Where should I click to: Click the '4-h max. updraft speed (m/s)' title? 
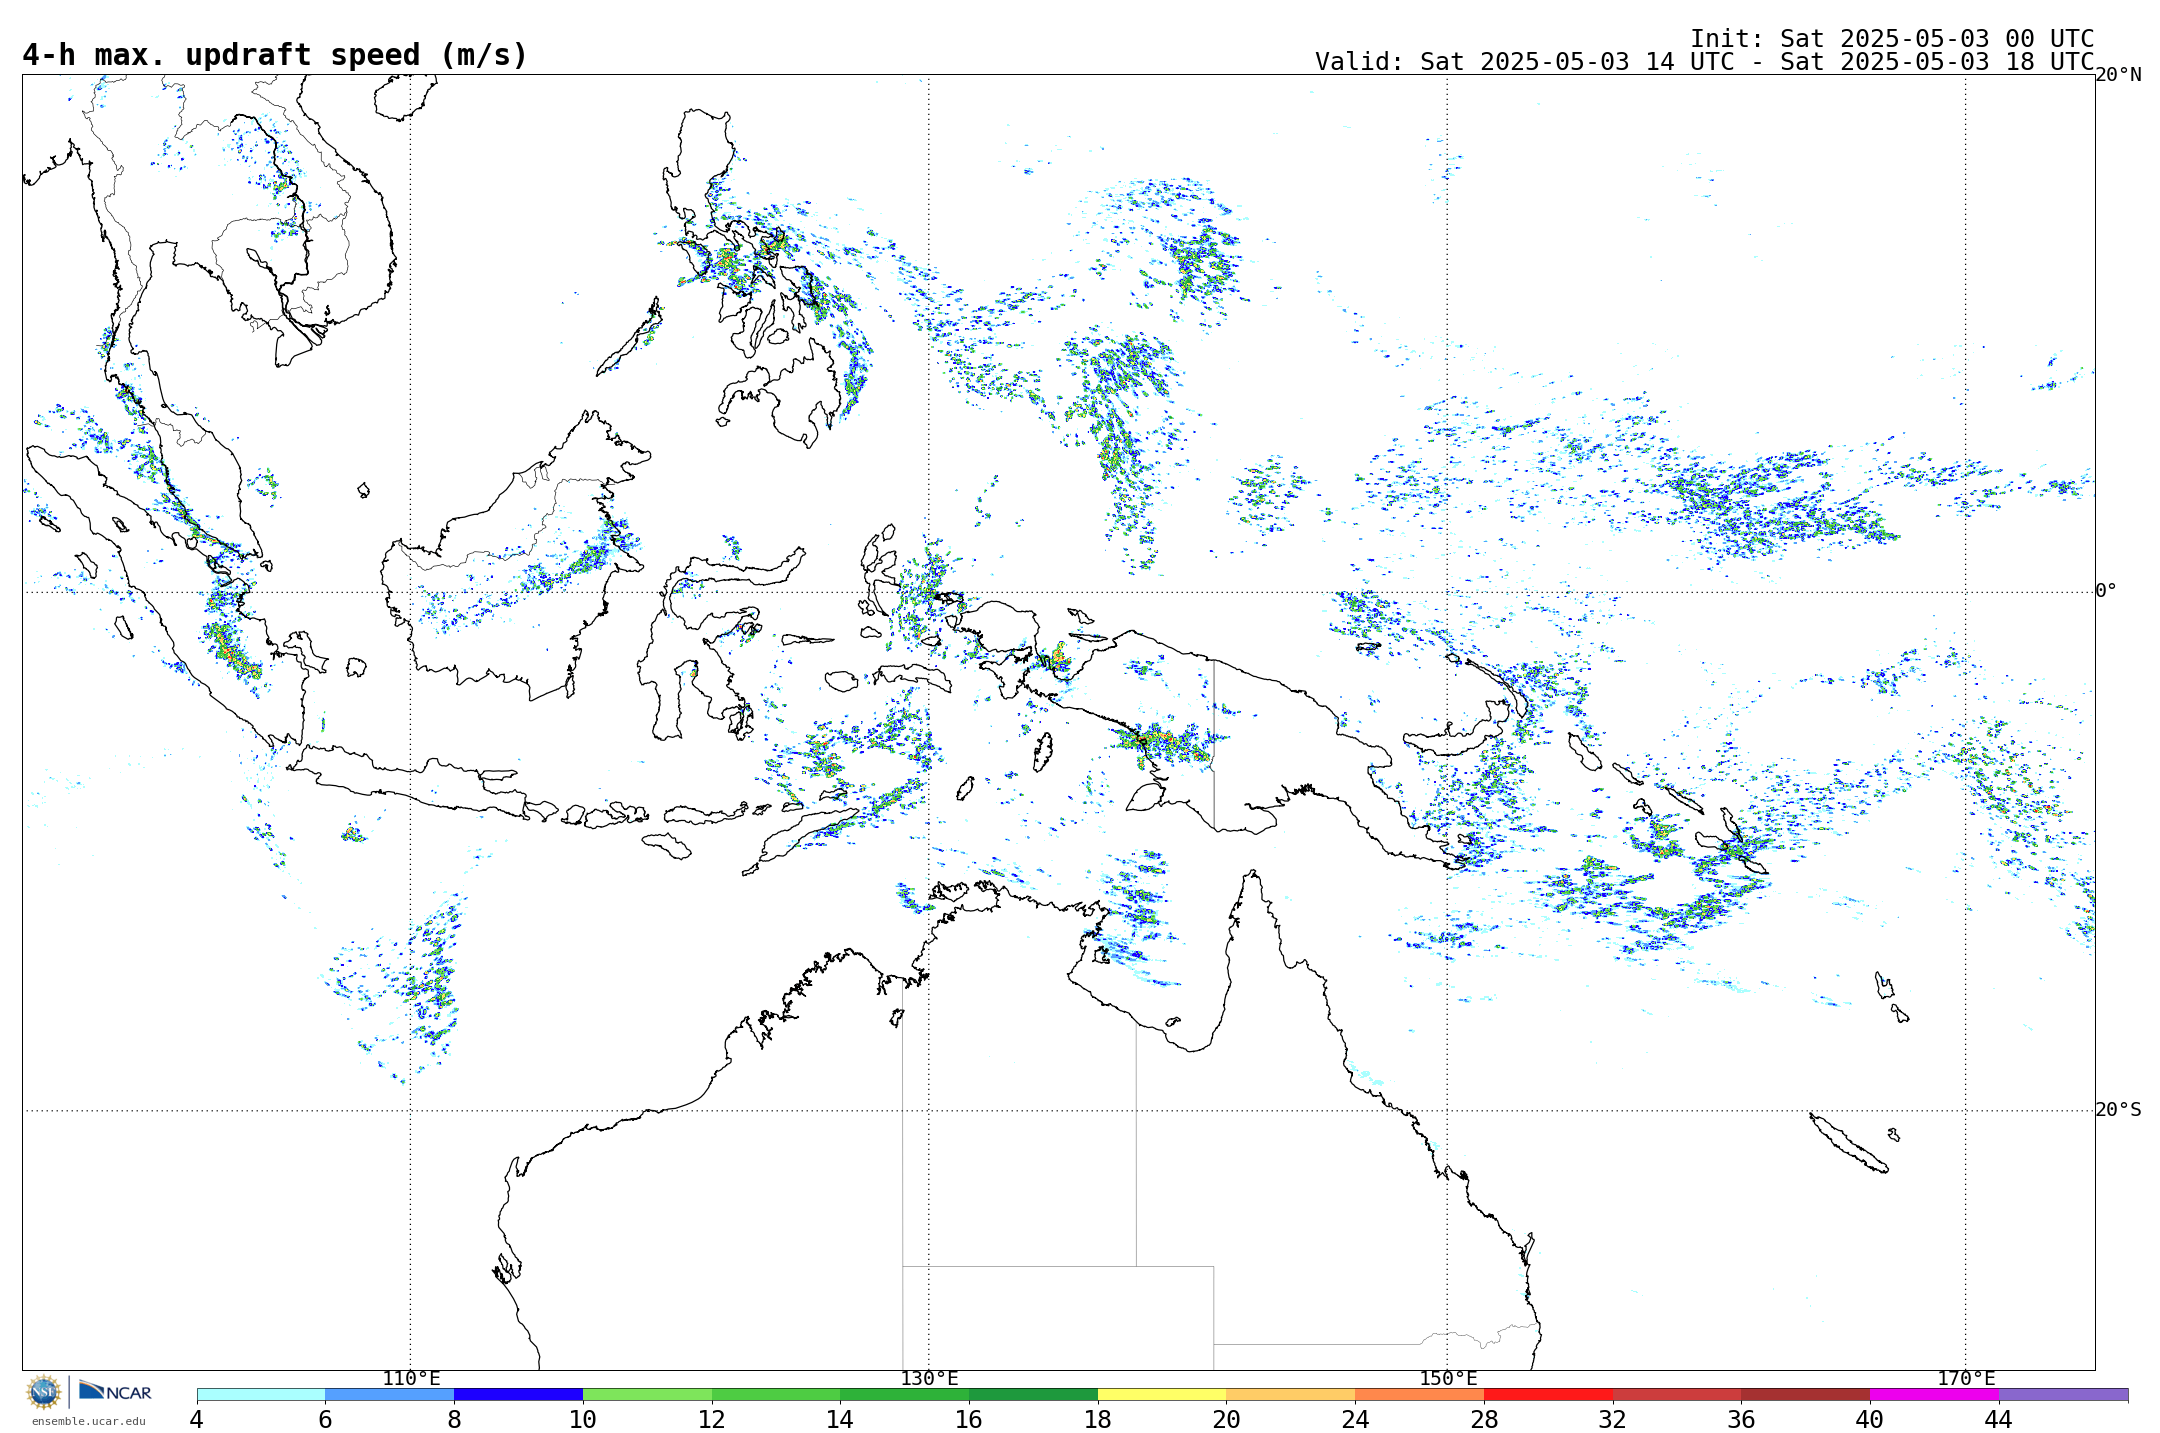275,55
